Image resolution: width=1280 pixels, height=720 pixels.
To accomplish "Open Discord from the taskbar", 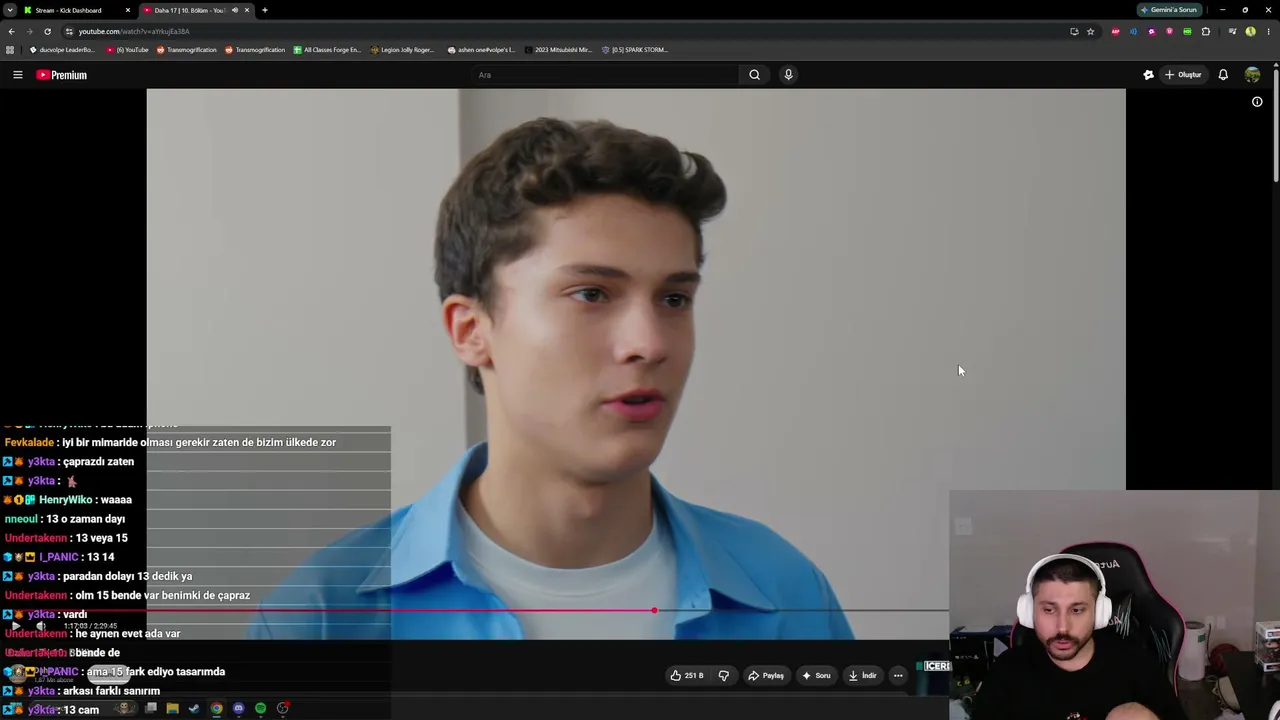I will tap(238, 709).
